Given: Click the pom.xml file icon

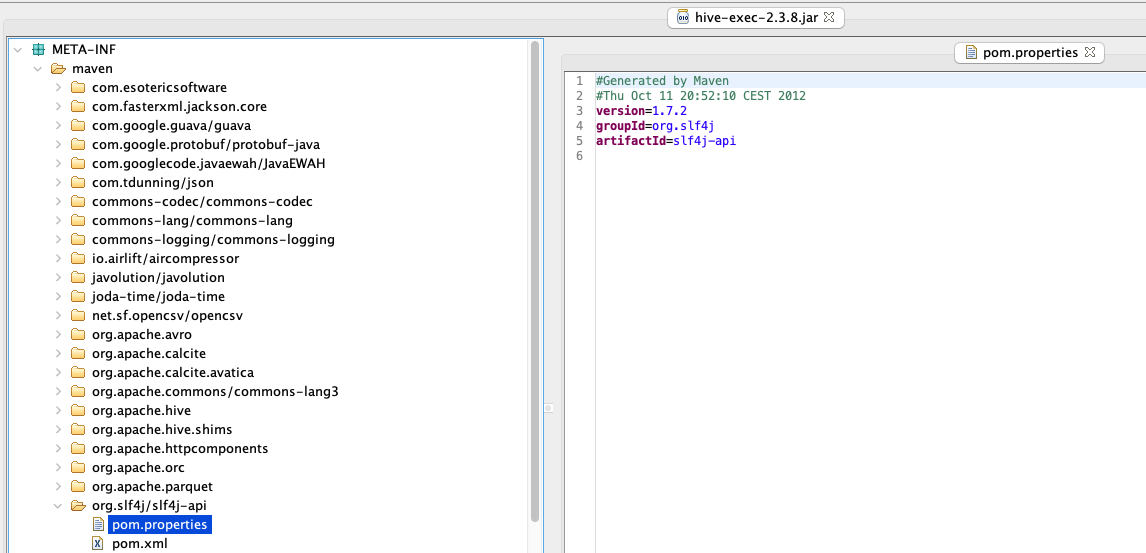Looking at the screenshot, I should (98, 544).
